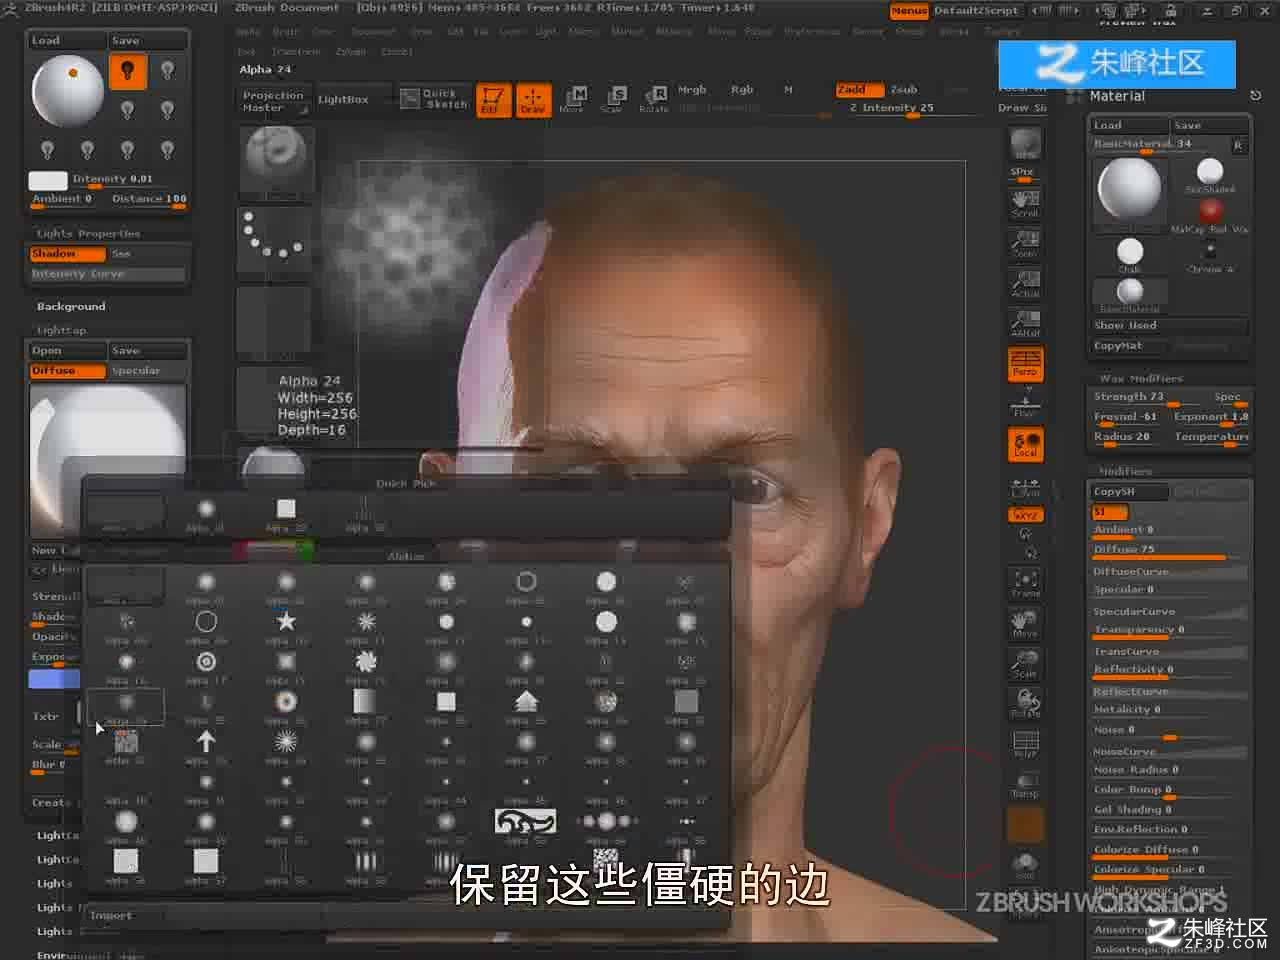Image resolution: width=1280 pixels, height=960 pixels.
Task: Open the Material palette header
Action: [1117, 96]
